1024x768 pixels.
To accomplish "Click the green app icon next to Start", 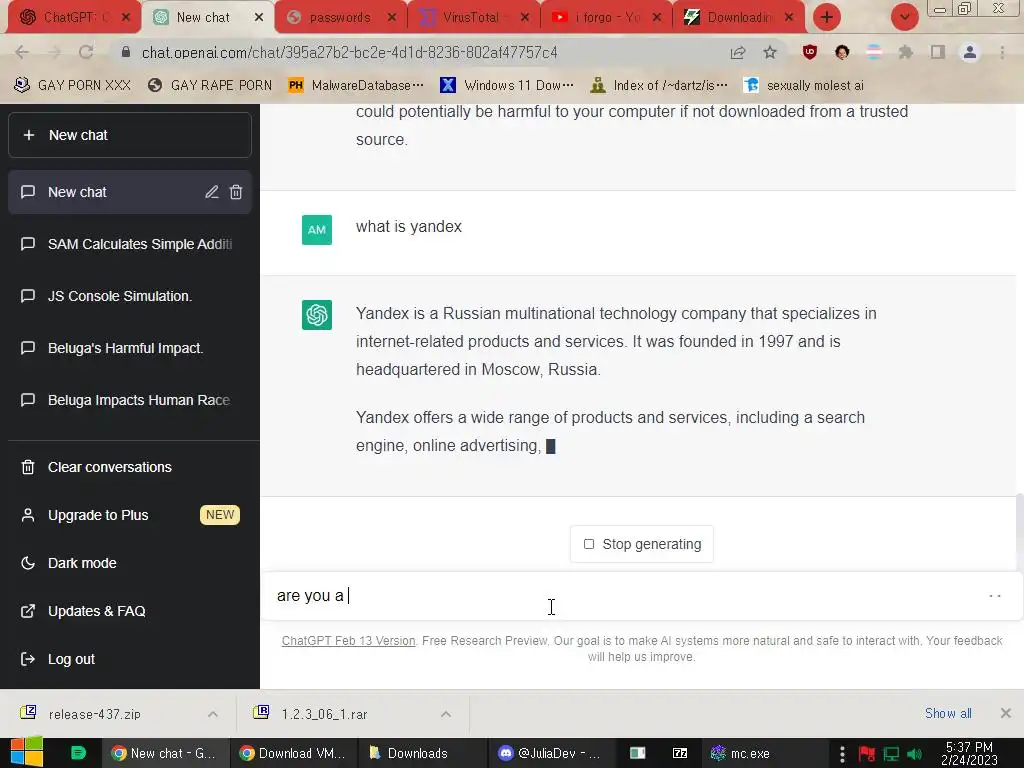I will pyautogui.click(x=78, y=752).
